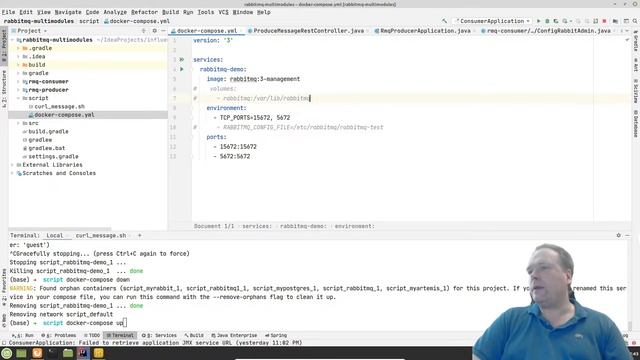Toggle Project tool window side tab
Screen dimensions: 640x360
pos(4,45)
